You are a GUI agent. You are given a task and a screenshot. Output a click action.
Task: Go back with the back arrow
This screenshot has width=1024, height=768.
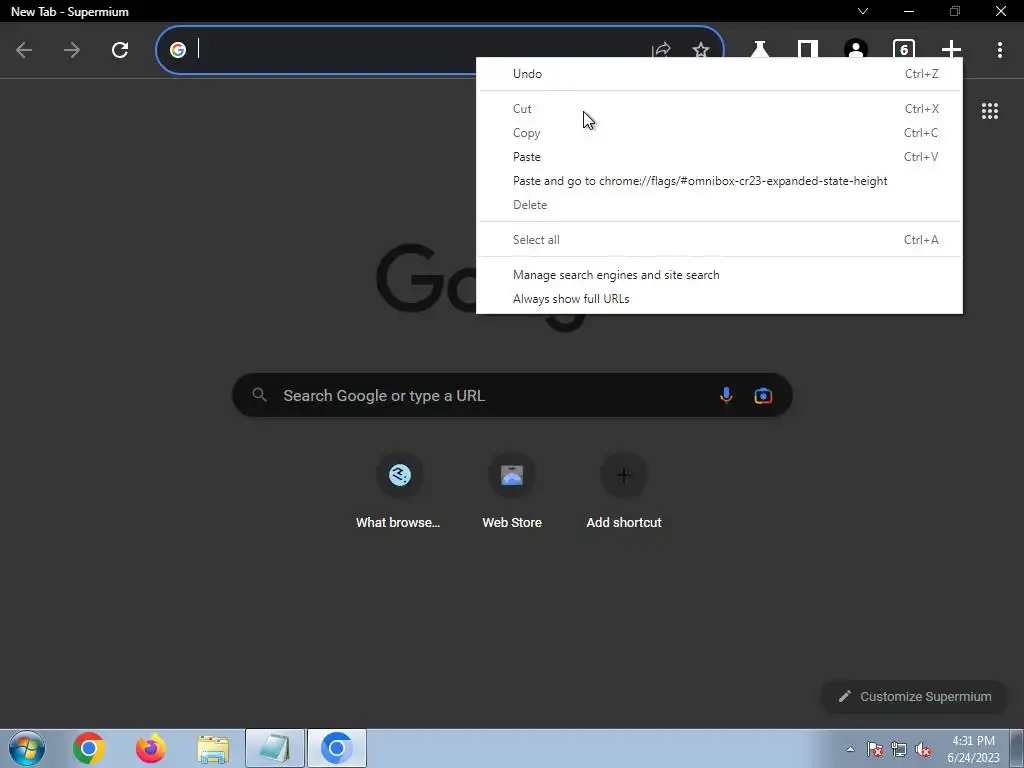[24, 50]
